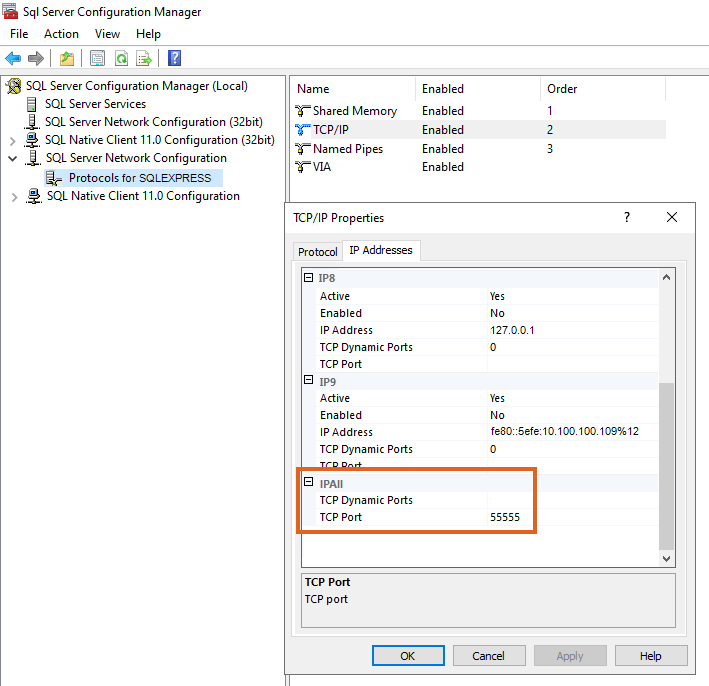Collapse the IP8 section
The image size is (709, 686).
tap(308, 278)
